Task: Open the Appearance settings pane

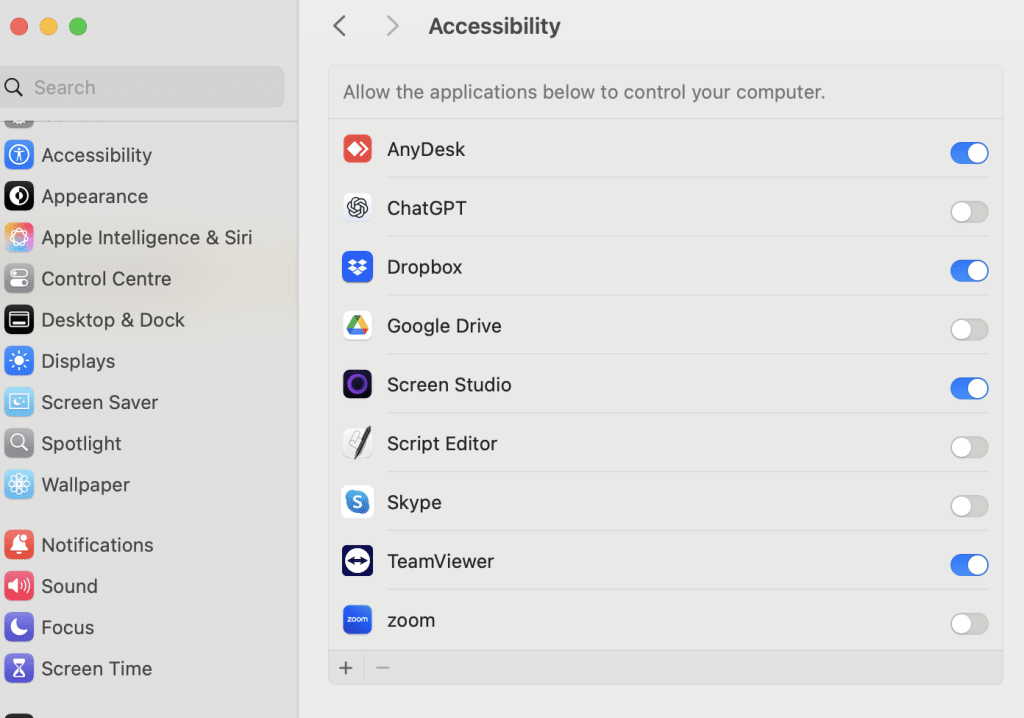Action: [x=95, y=196]
